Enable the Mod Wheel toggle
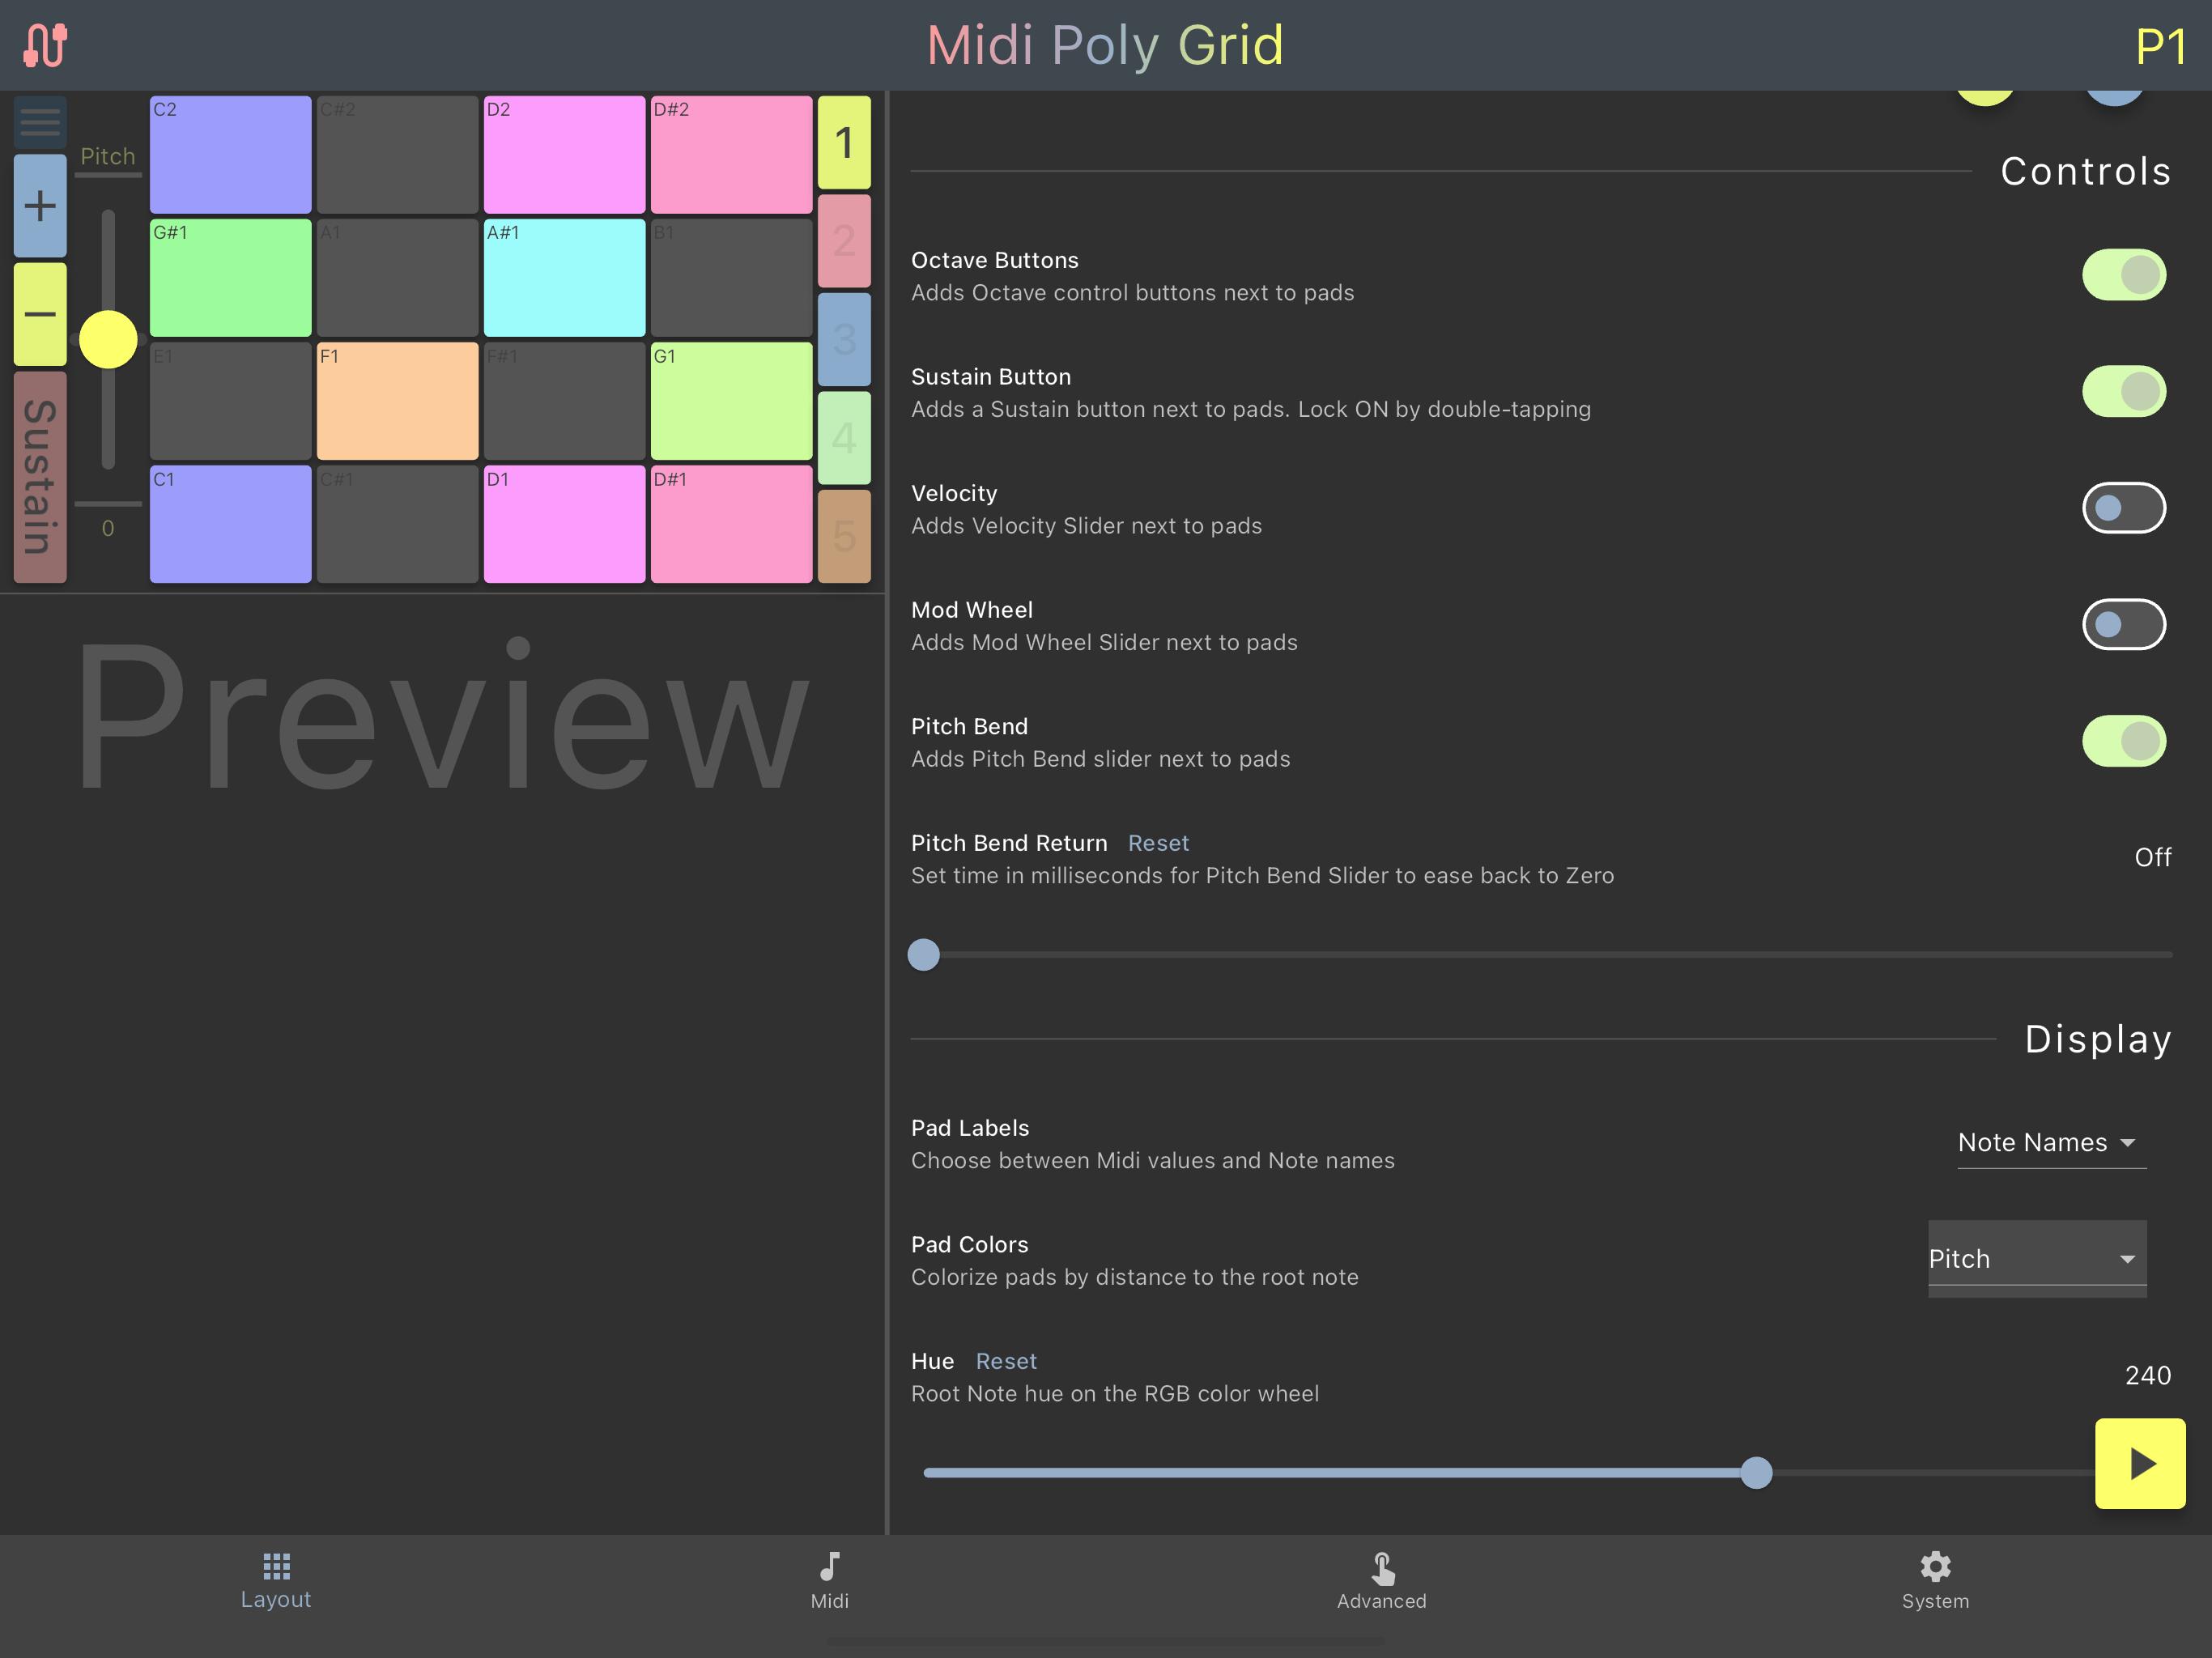 pyautogui.click(x=2124, y=624)
